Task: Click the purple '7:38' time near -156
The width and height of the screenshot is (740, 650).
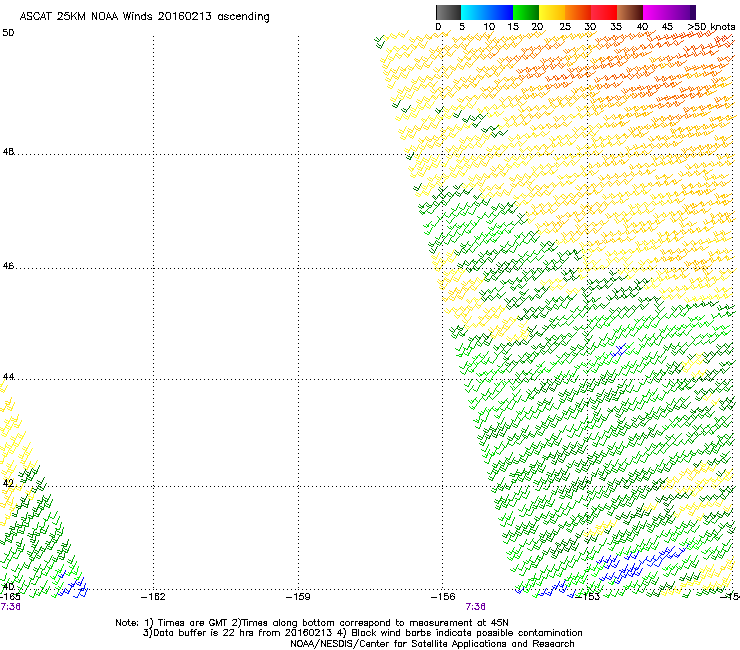Action: point(475,607)
